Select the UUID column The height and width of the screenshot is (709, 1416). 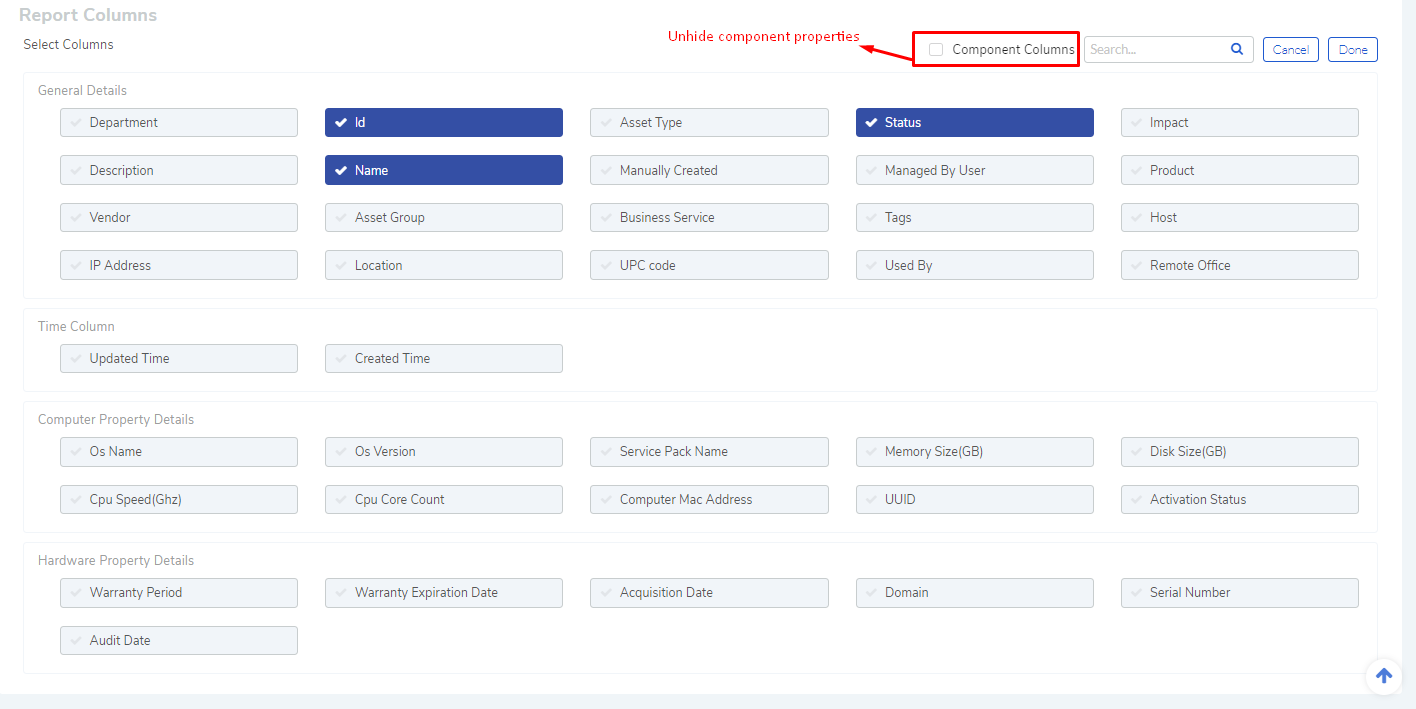(975, 499)
